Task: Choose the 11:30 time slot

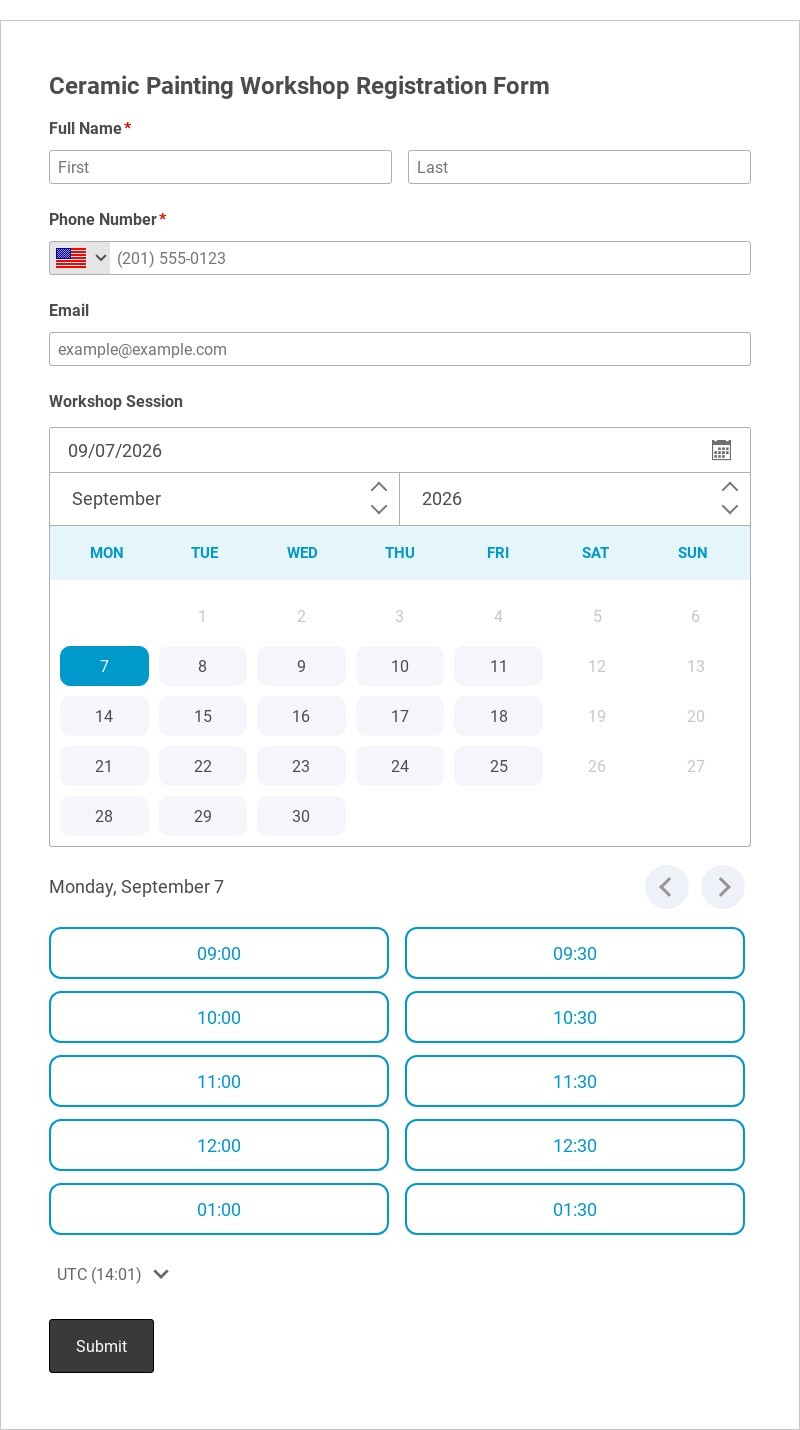Action: tap(575, 1081)
